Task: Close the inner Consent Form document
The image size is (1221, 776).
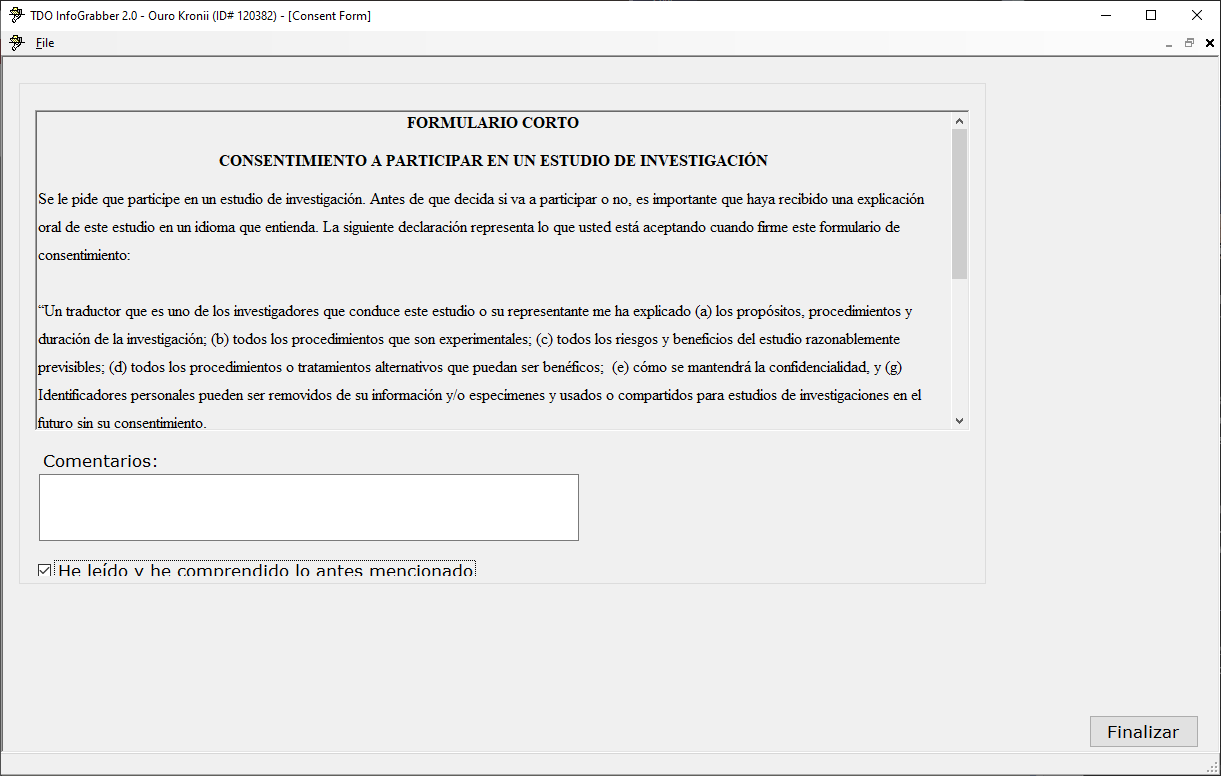Action: click(1209, 43)
